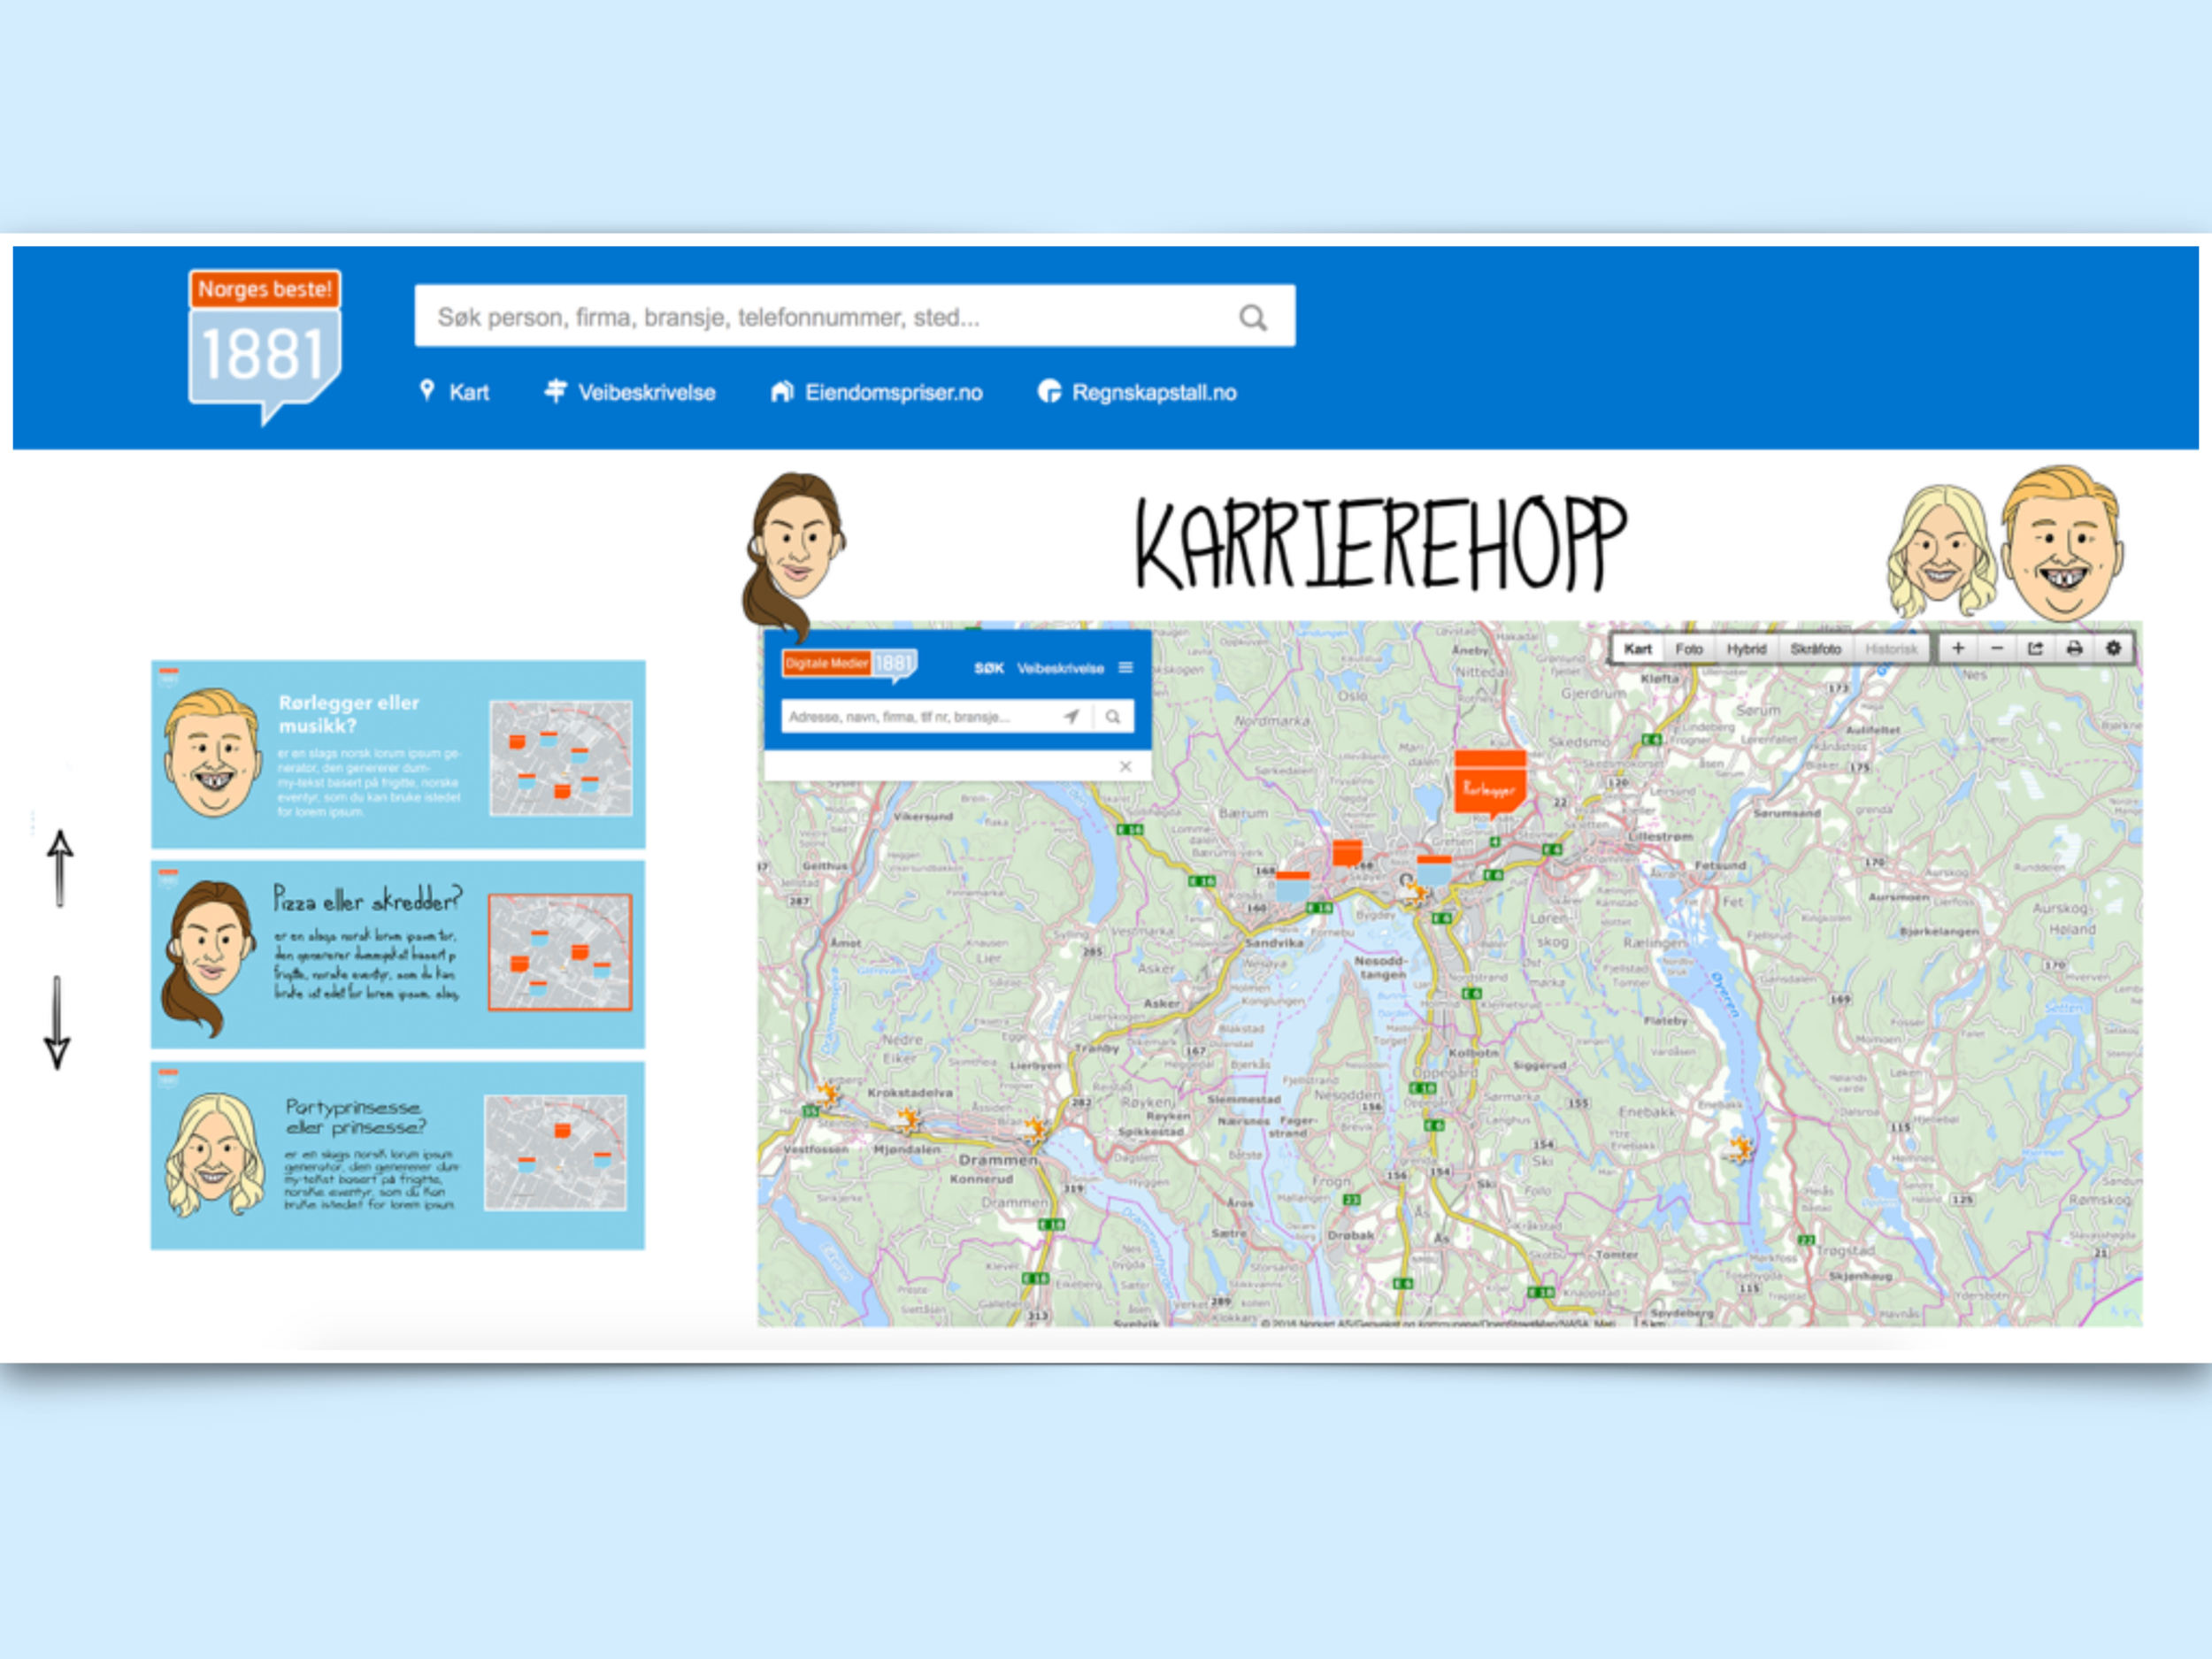
Task: Open map settings gear icon
Action: coord(2113,648)
